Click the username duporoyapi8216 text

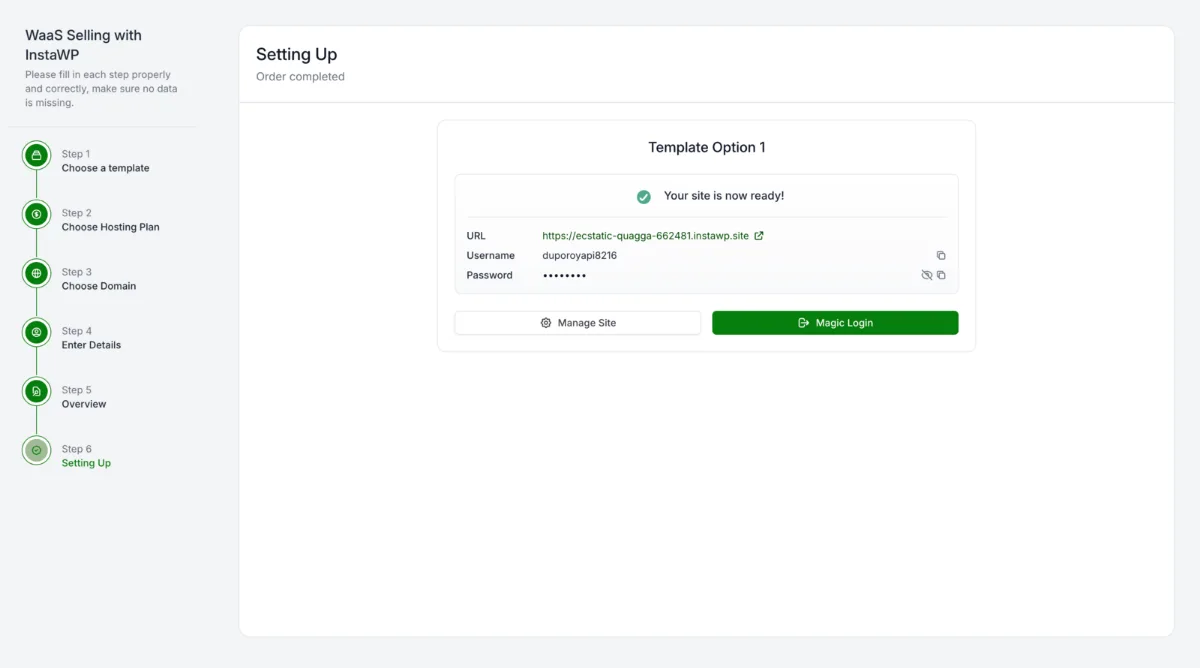click(579, 256)
